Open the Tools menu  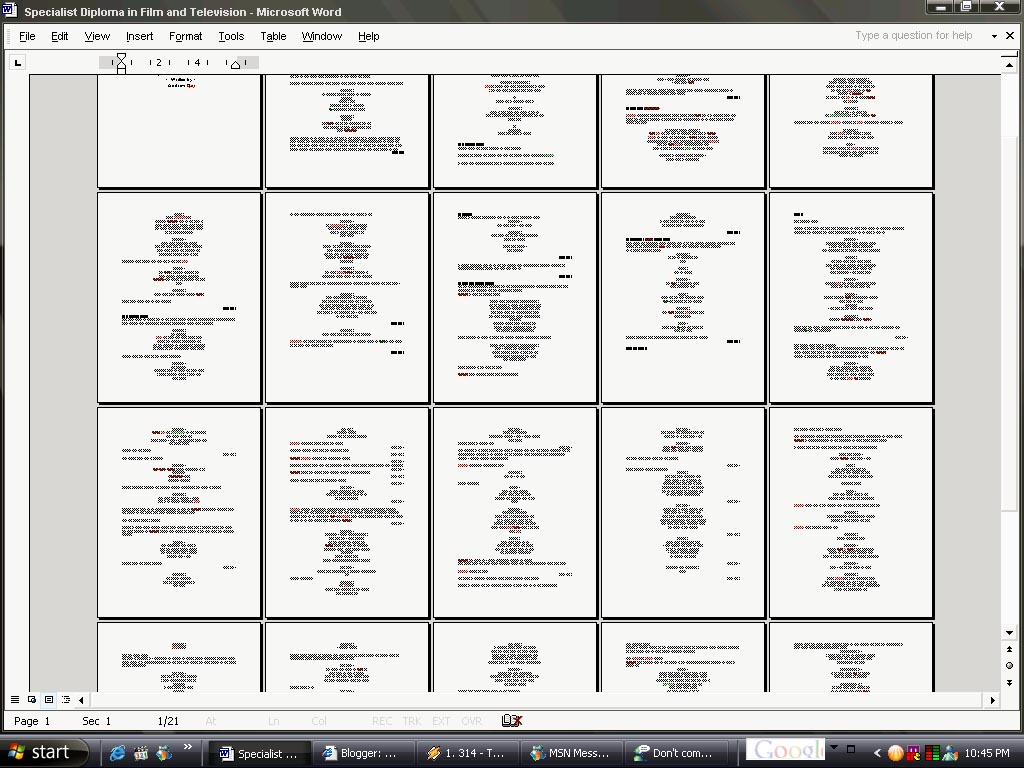tap(231, 36)
